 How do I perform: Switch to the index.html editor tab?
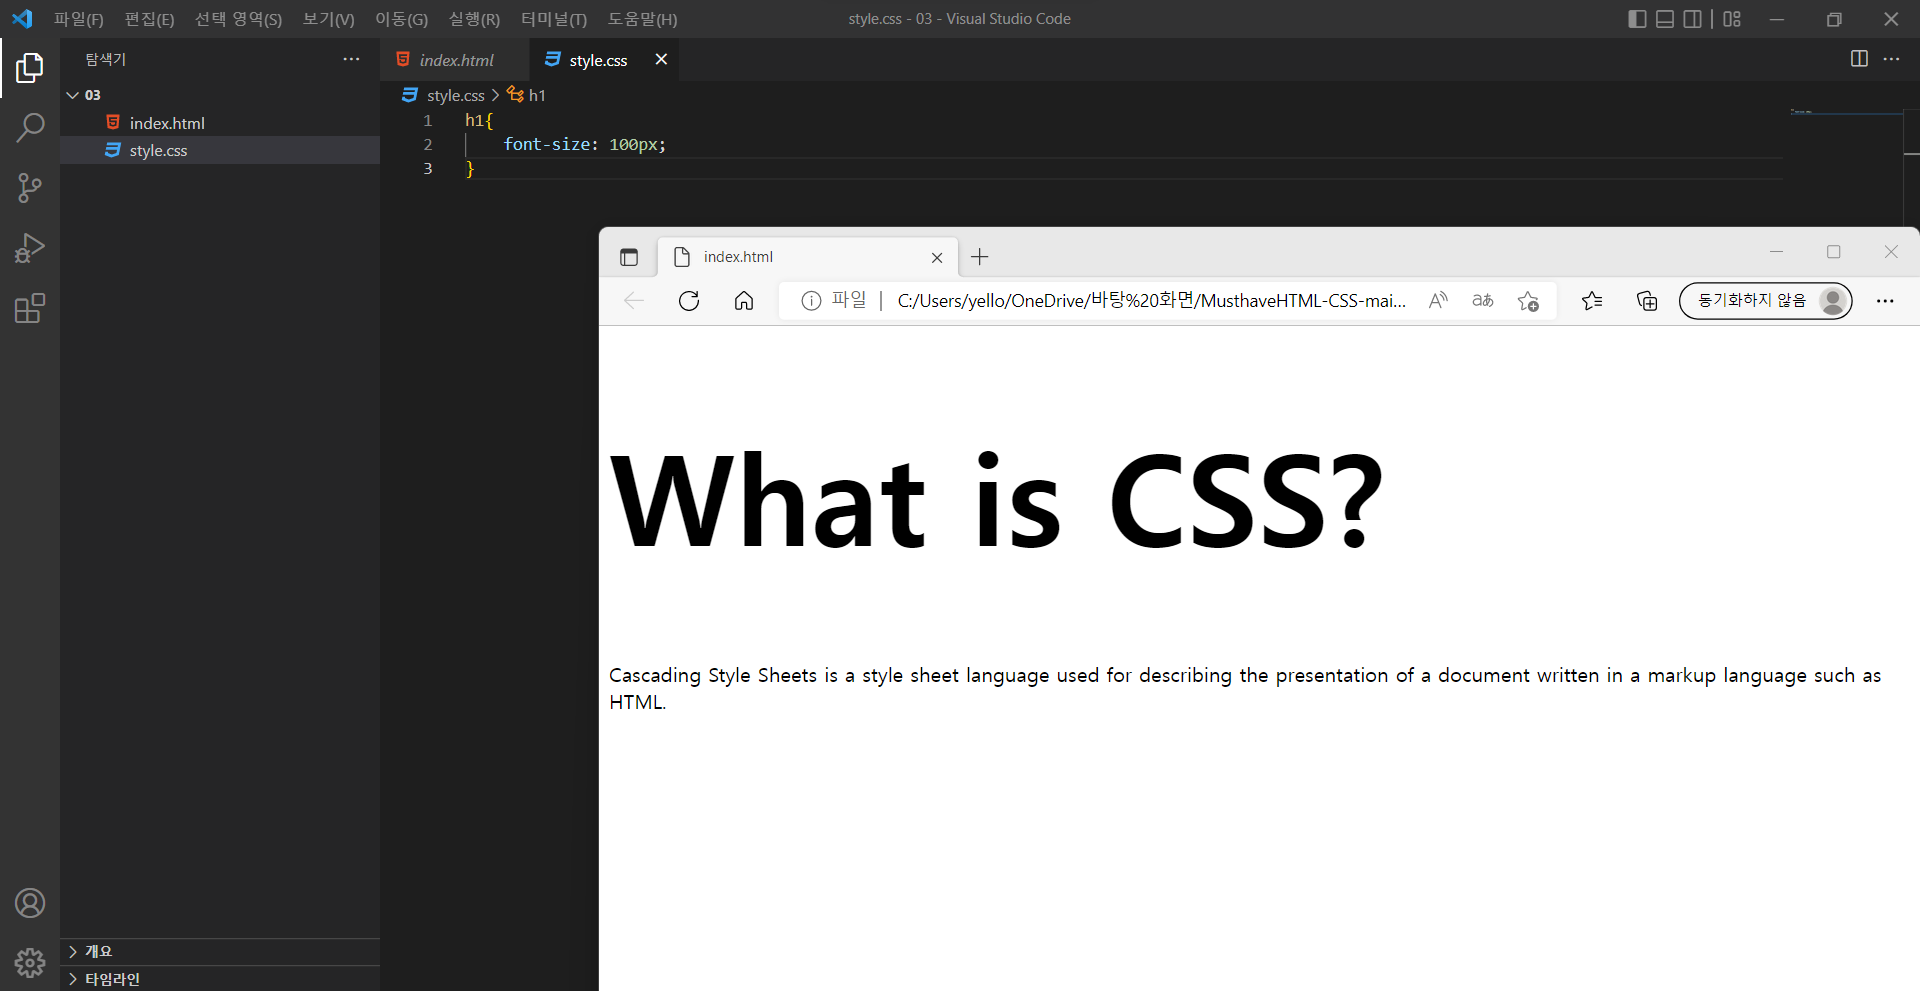[456, 60]
